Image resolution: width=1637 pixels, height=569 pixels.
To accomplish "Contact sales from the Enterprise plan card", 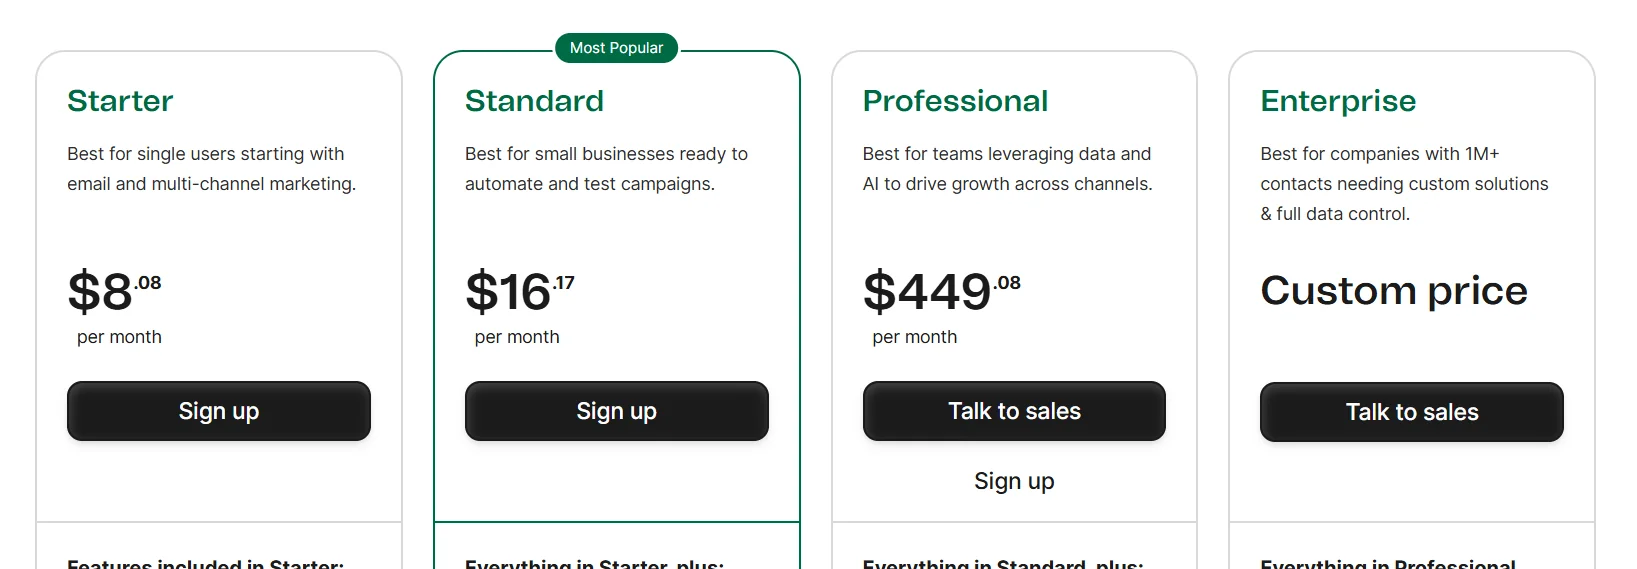I will [1411, 412].
